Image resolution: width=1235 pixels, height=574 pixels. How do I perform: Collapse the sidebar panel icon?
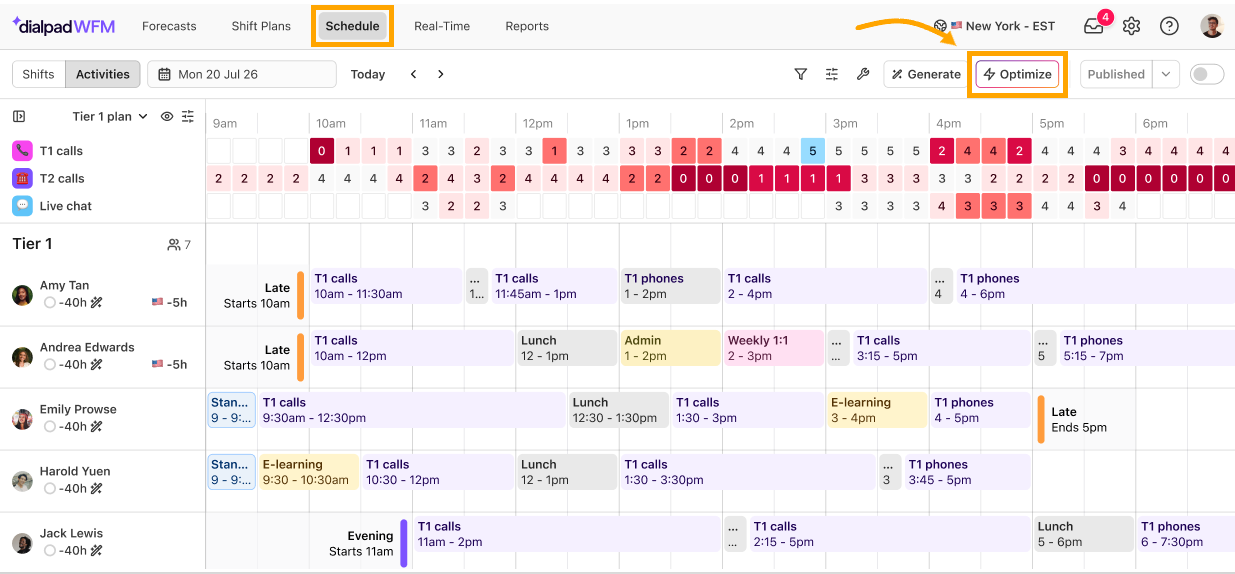pyautogui.click(x=19, y=116)
